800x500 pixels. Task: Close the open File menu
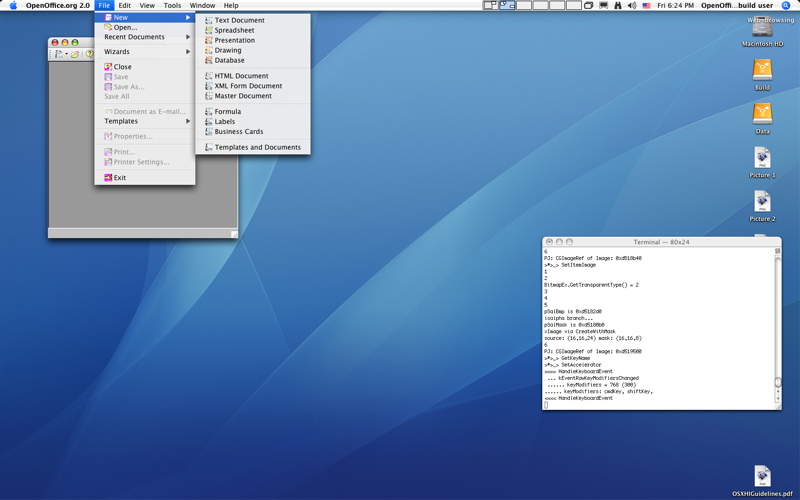[x=104, y=6]
